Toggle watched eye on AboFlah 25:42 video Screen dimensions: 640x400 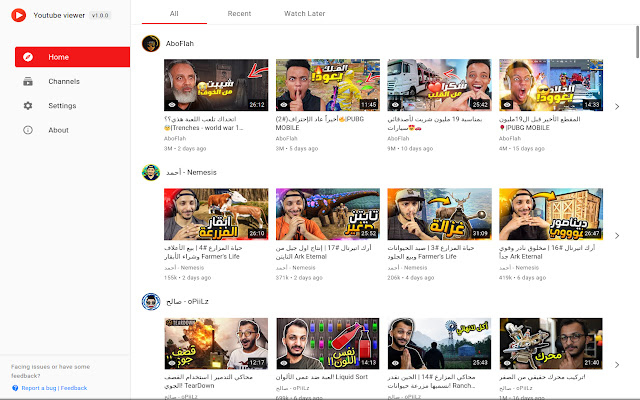tap(395, 104)
